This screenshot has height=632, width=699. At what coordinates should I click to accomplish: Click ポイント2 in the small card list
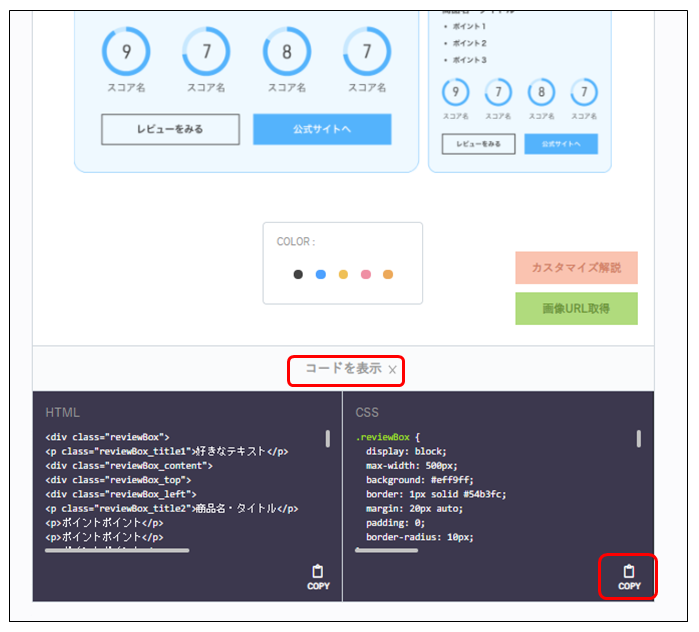coord(469,43)
